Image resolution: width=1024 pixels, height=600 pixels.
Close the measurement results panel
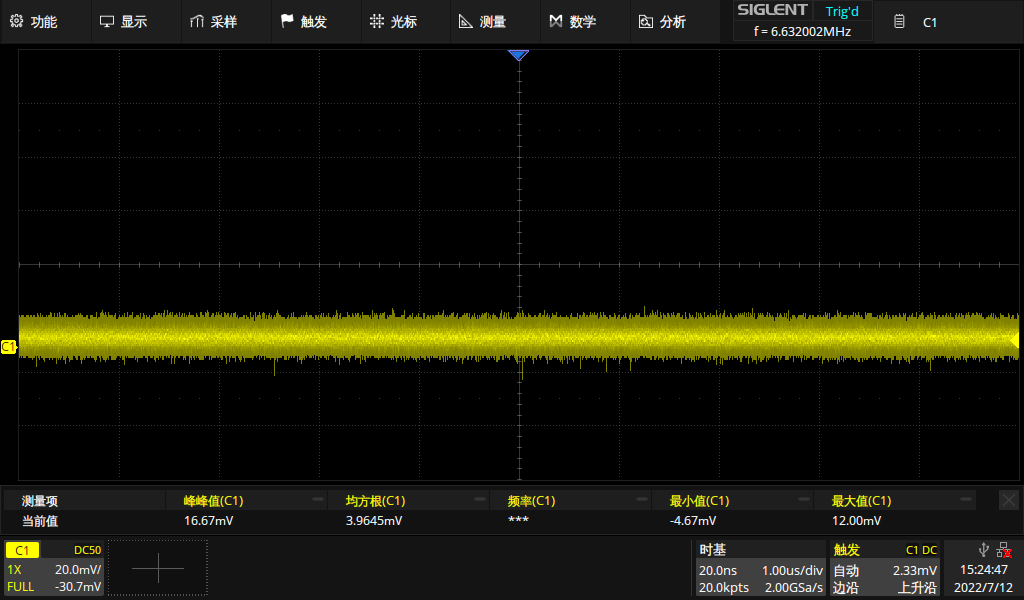click(1009, 499)
